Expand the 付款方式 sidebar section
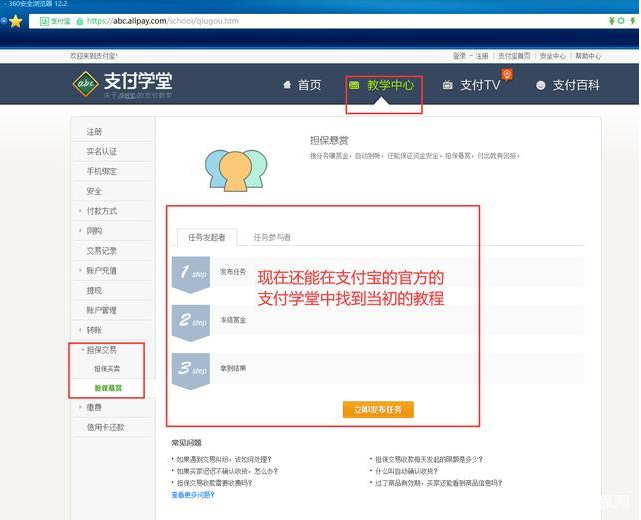This screenshot has height=520, width=641. coord(101,211)
